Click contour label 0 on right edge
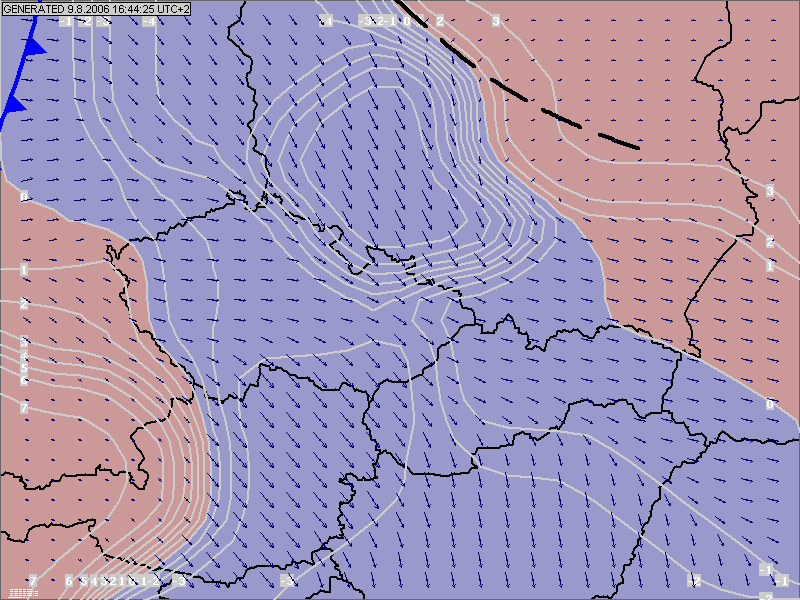Viewport: 800px width, 600px height. pyautogui.click(x=770, y=404)
